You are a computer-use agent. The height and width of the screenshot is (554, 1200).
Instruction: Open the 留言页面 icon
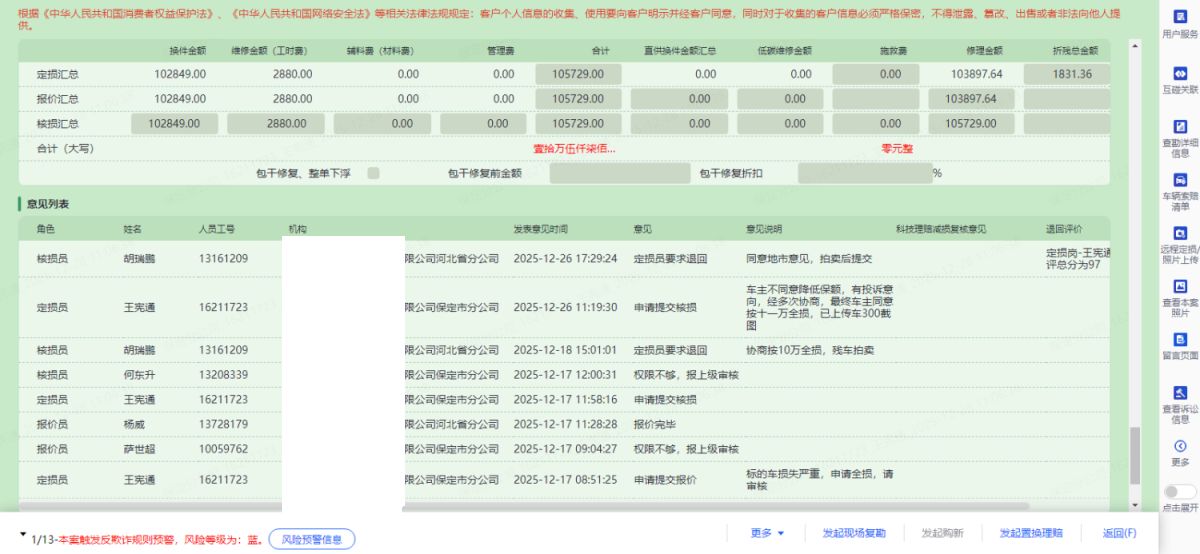click(x=1180, y=340)
